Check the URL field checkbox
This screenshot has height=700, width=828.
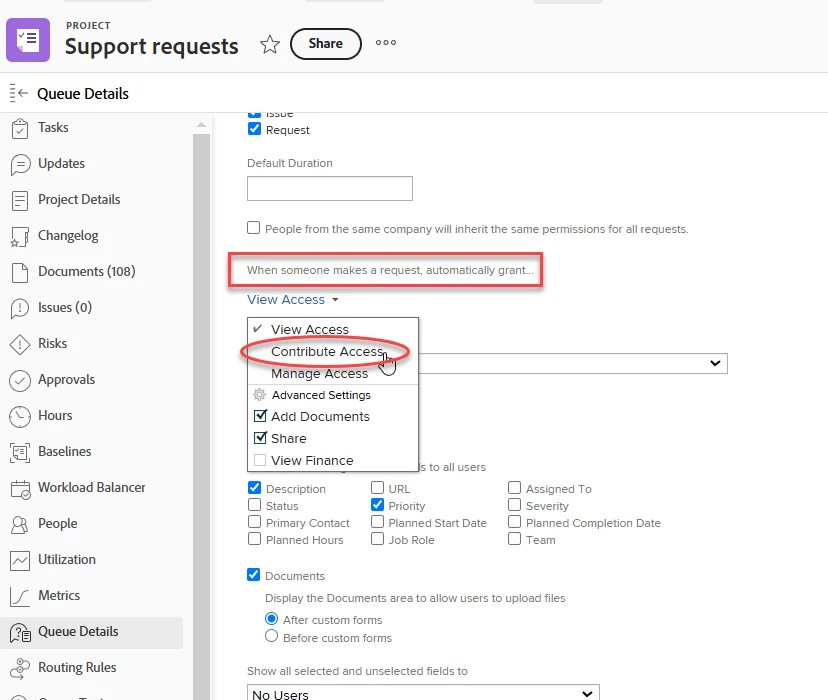click(377, 487)
